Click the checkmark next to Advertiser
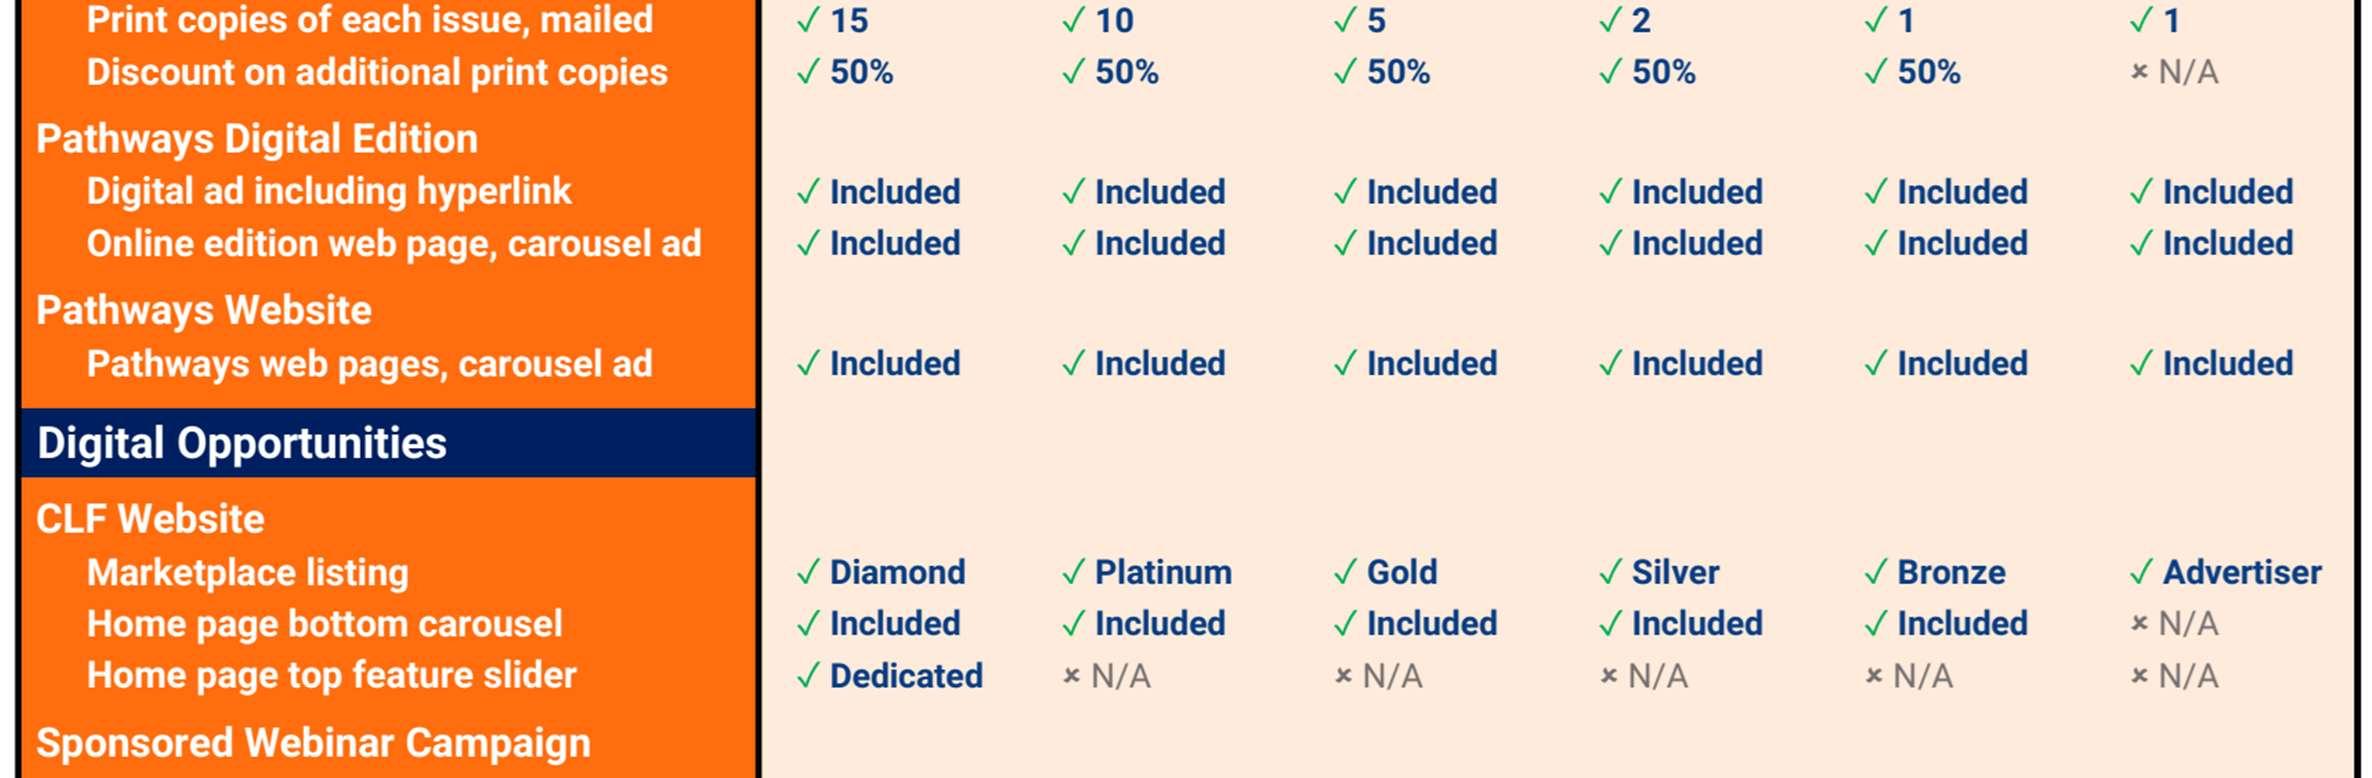This screenshot has height=778, width=2372. tap(2141, 572)
